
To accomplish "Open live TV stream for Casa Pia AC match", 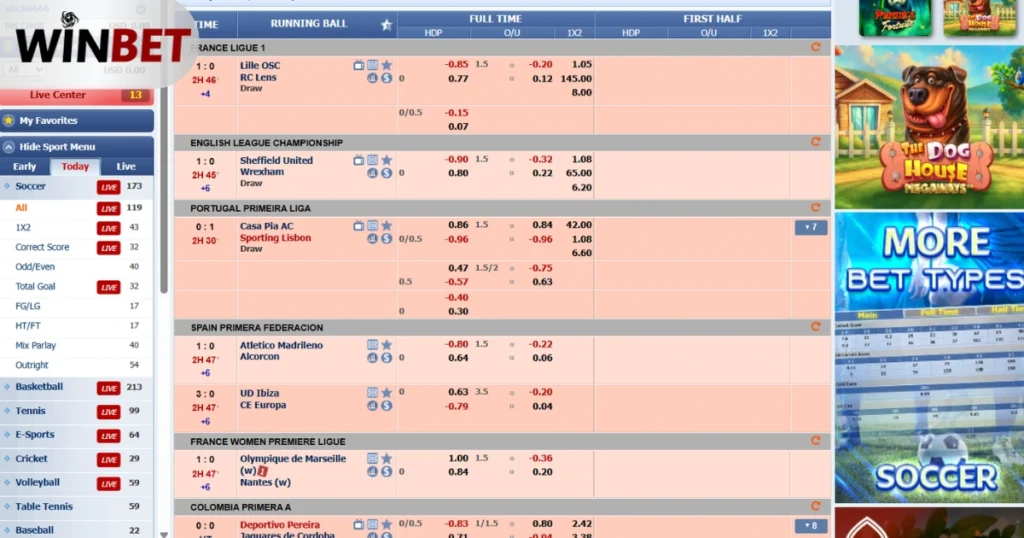I will [x=359, y=226].
